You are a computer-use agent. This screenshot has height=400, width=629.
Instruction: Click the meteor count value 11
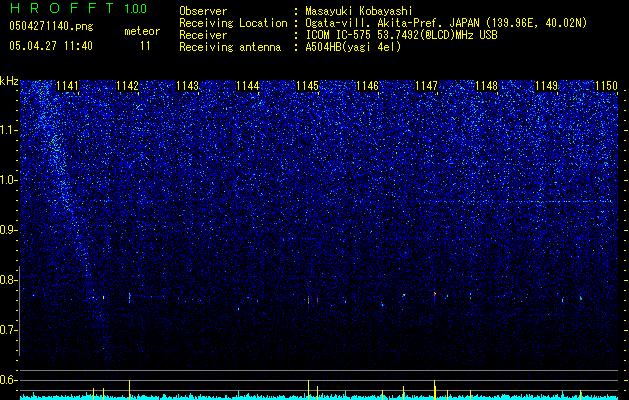(145, 46)
